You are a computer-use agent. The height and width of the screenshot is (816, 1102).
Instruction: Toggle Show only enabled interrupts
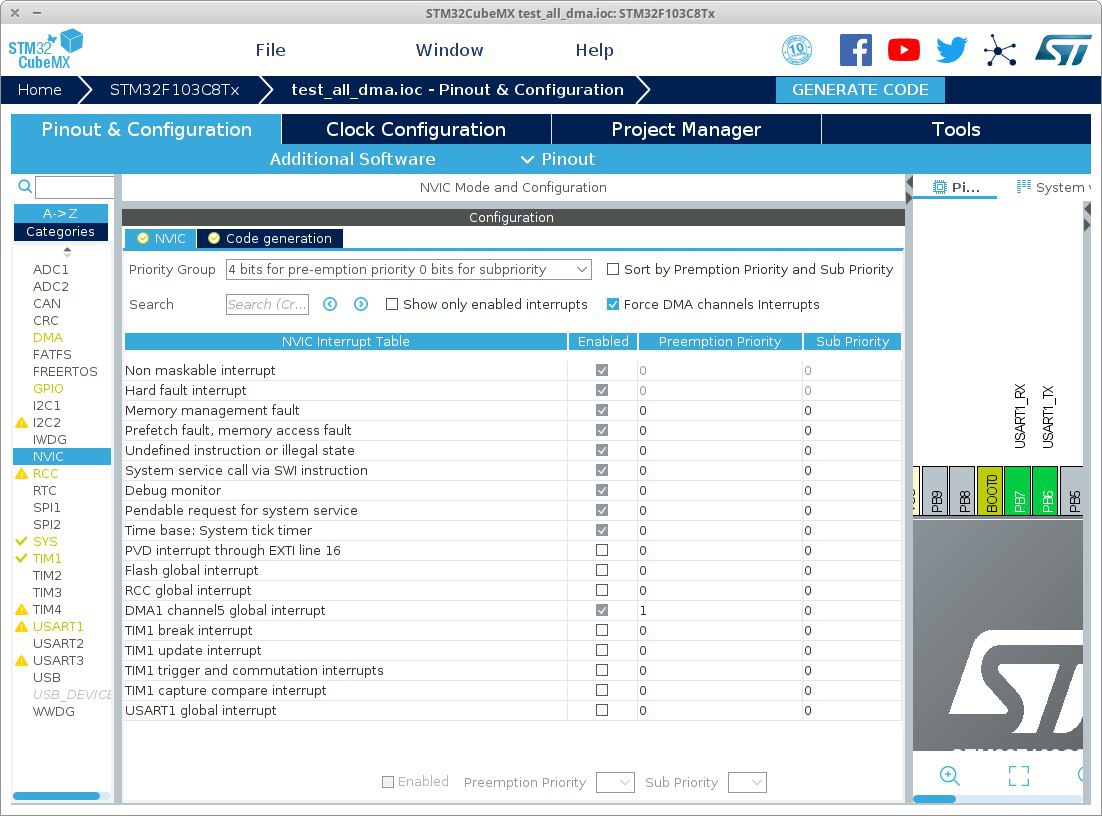(x=392, y=304)
